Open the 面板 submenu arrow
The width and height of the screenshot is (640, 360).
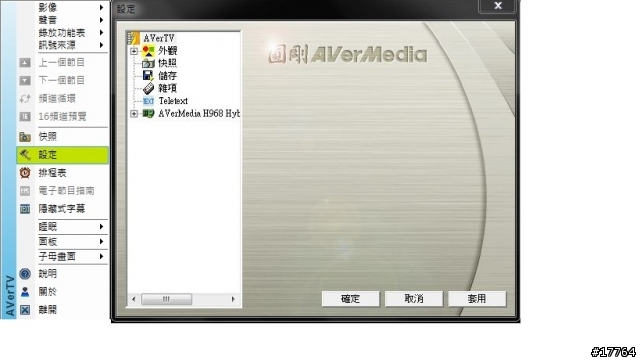pos(101,242)
